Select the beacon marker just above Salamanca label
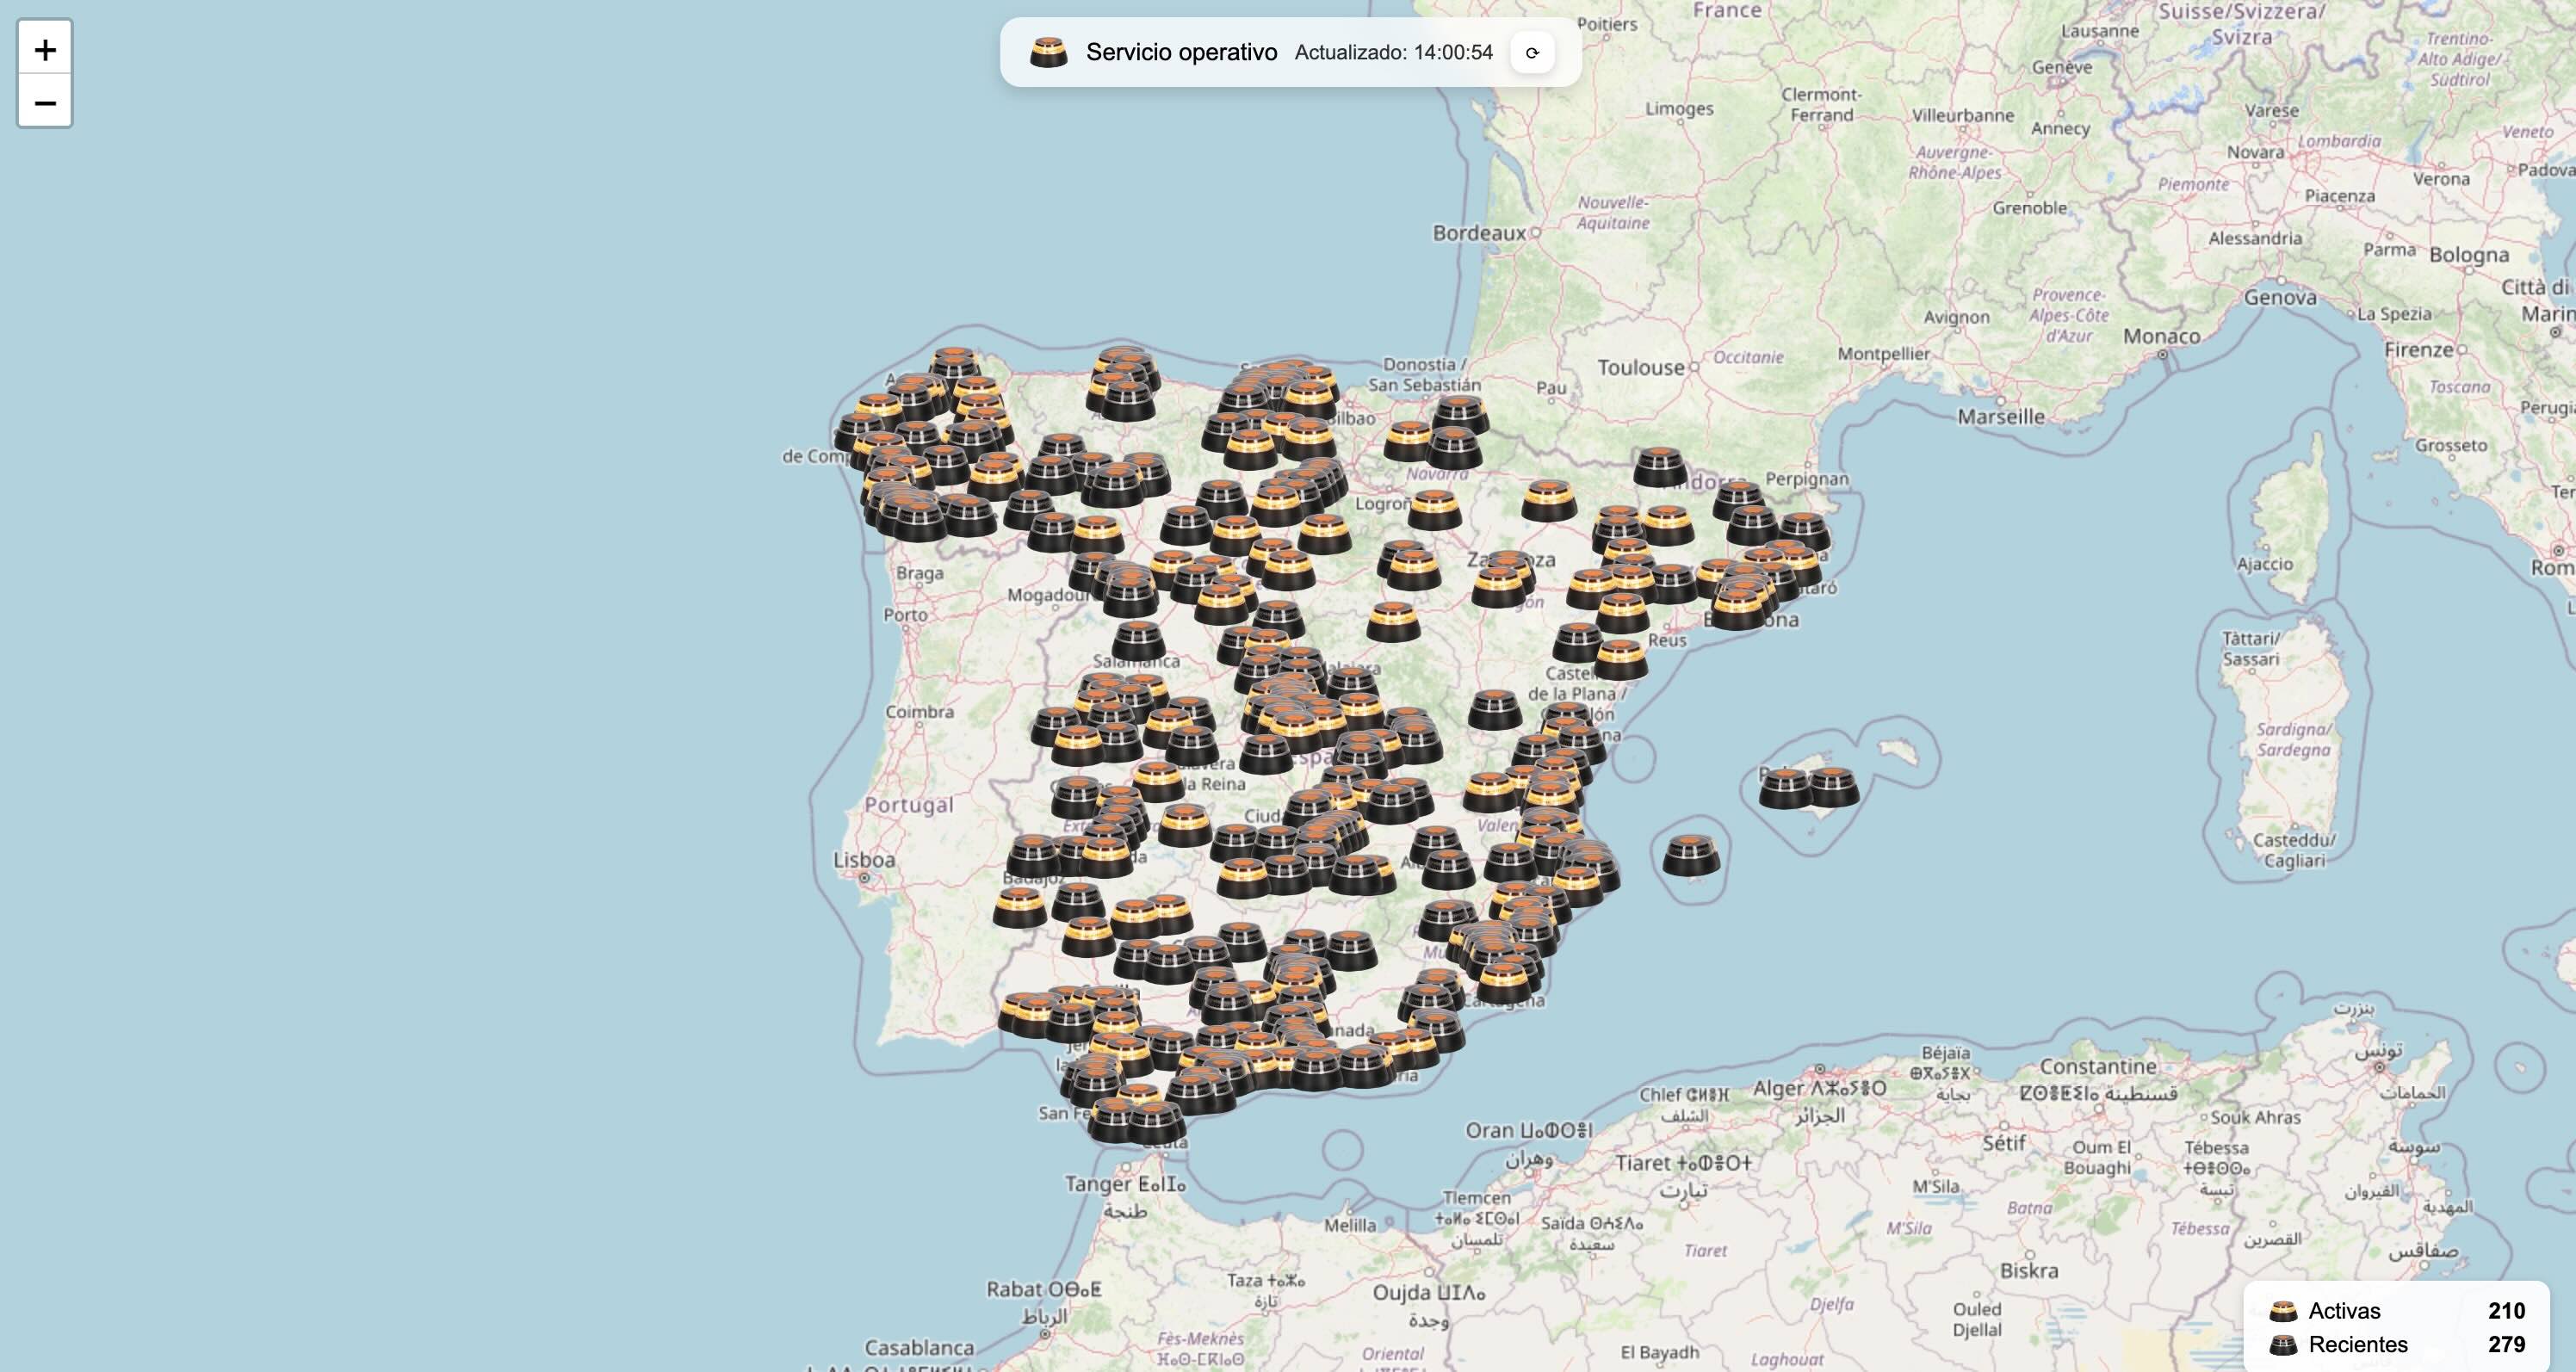 [x=1138, y=641]
